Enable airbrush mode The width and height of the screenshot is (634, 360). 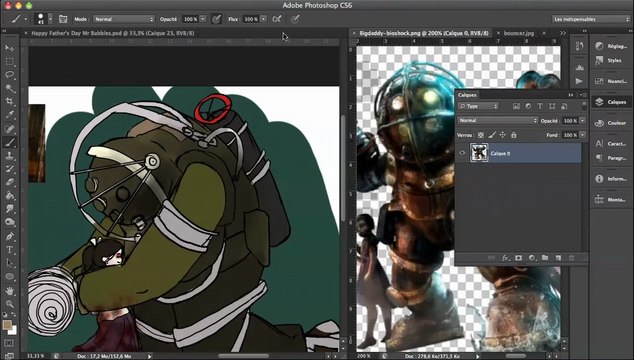pyautogui.click(x=277, y=19)
